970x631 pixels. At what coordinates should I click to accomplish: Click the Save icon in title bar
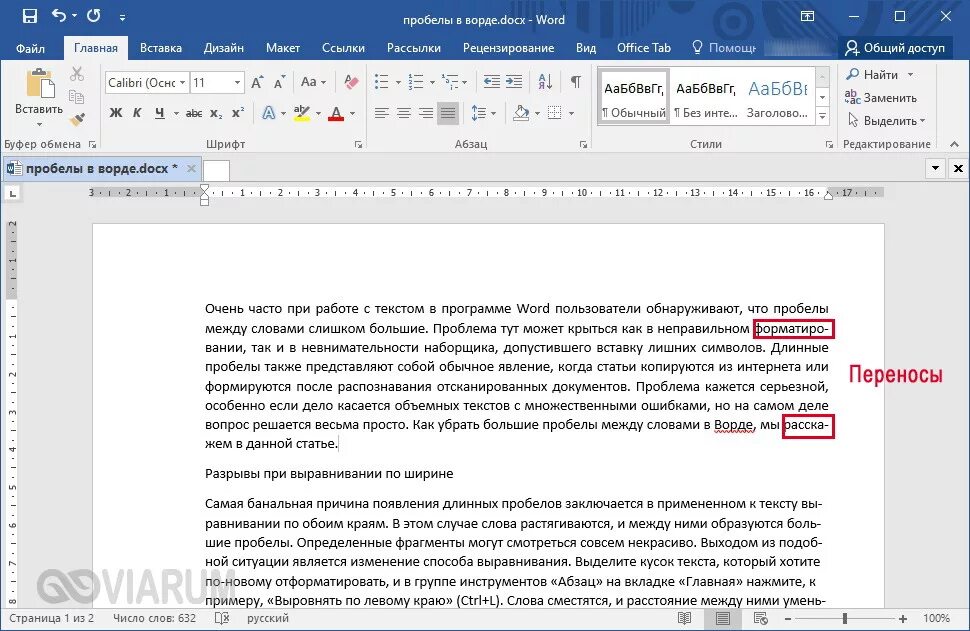coord(30,16)
